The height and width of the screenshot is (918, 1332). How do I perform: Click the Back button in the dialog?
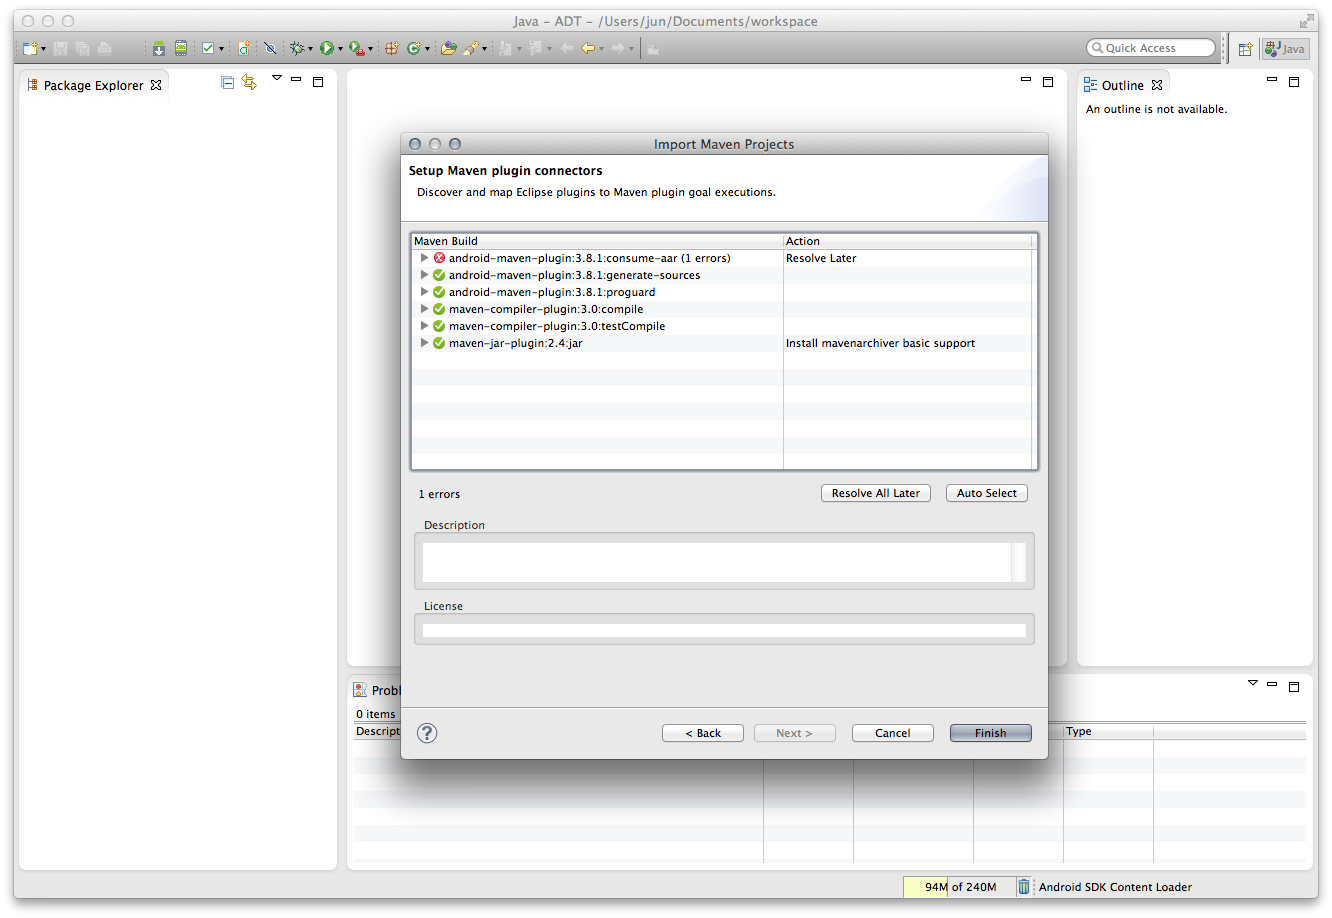point(703,733)
